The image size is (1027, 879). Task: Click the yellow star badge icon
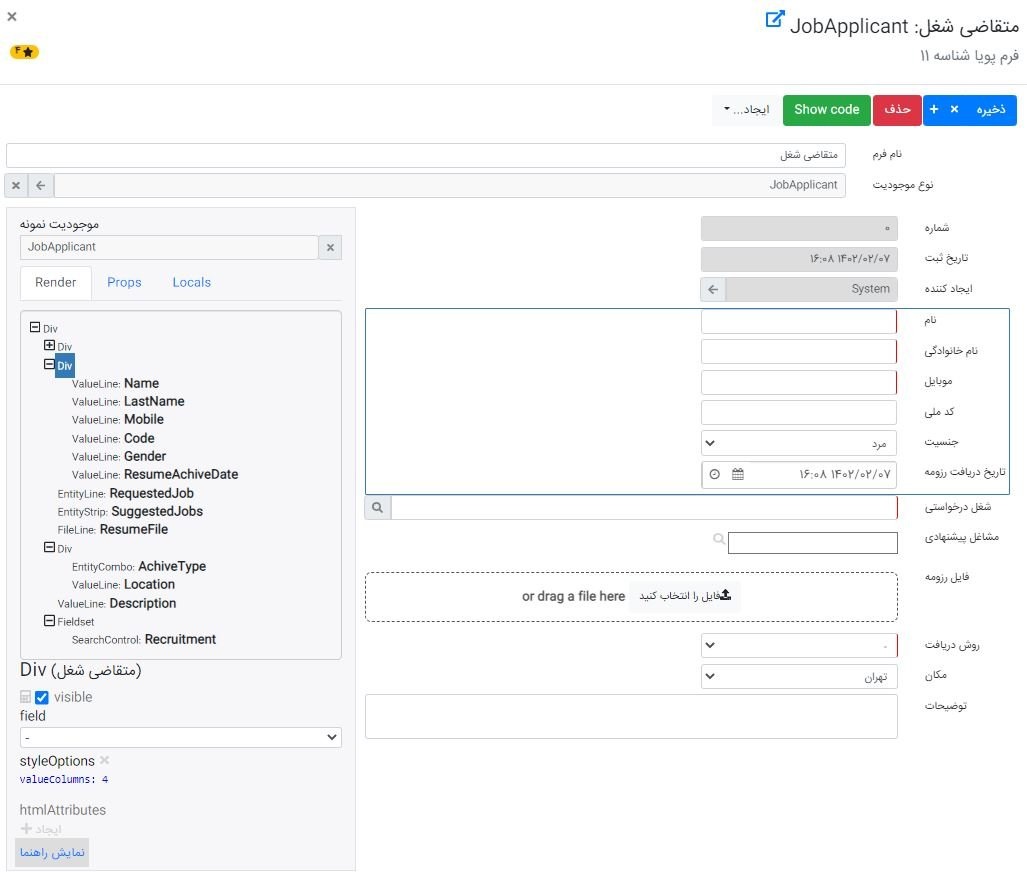click(x=24, y=51)
